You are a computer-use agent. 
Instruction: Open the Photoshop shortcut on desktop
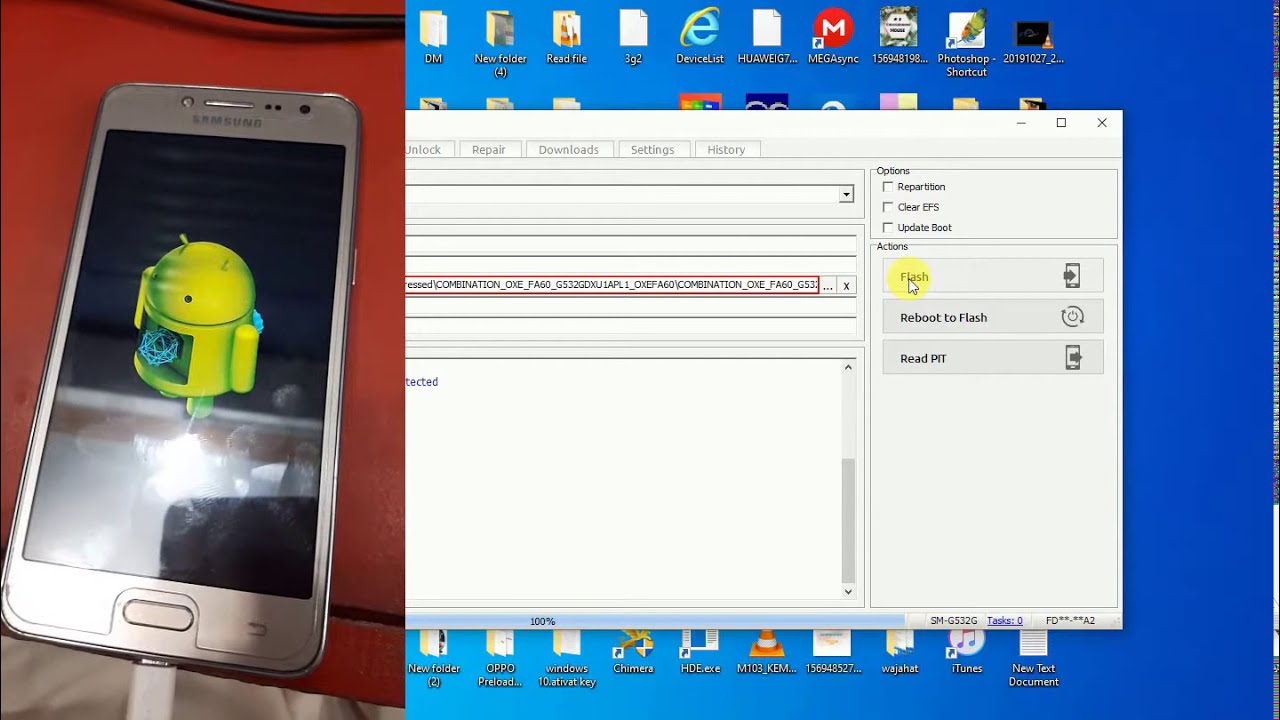[x=967, y=43]
